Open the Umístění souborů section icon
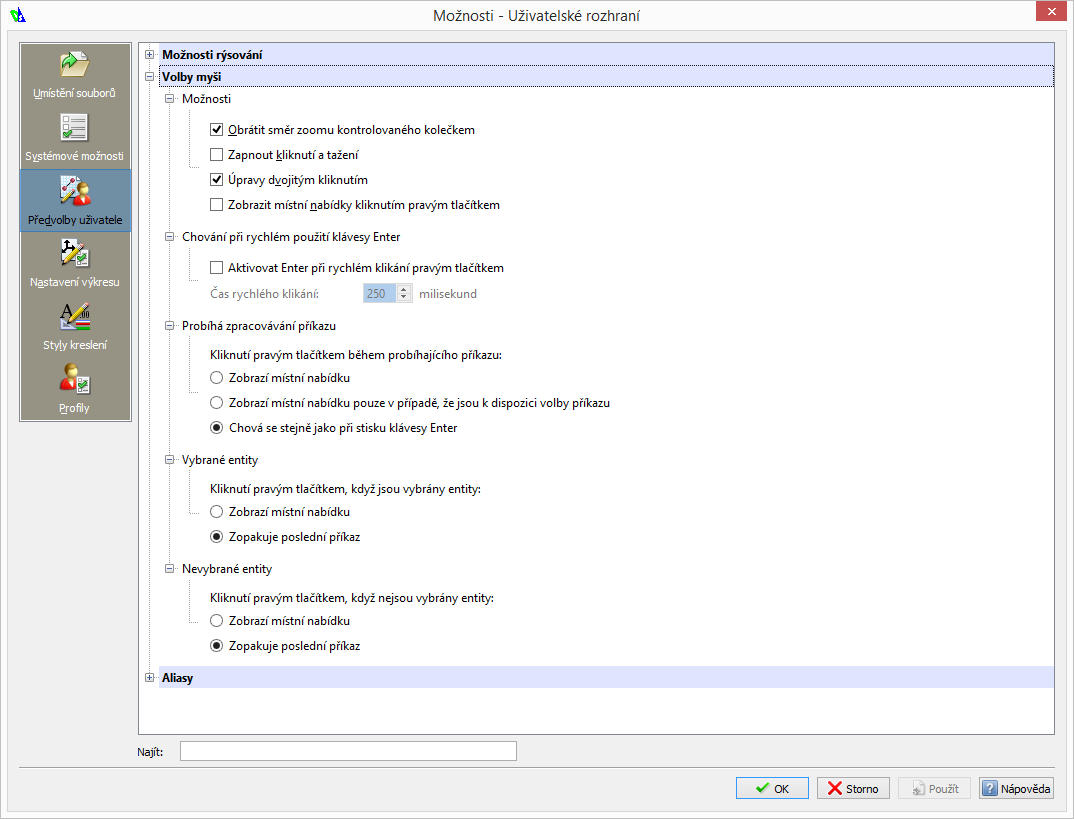Screen dimensions: 1074x819 pos(75,66)
